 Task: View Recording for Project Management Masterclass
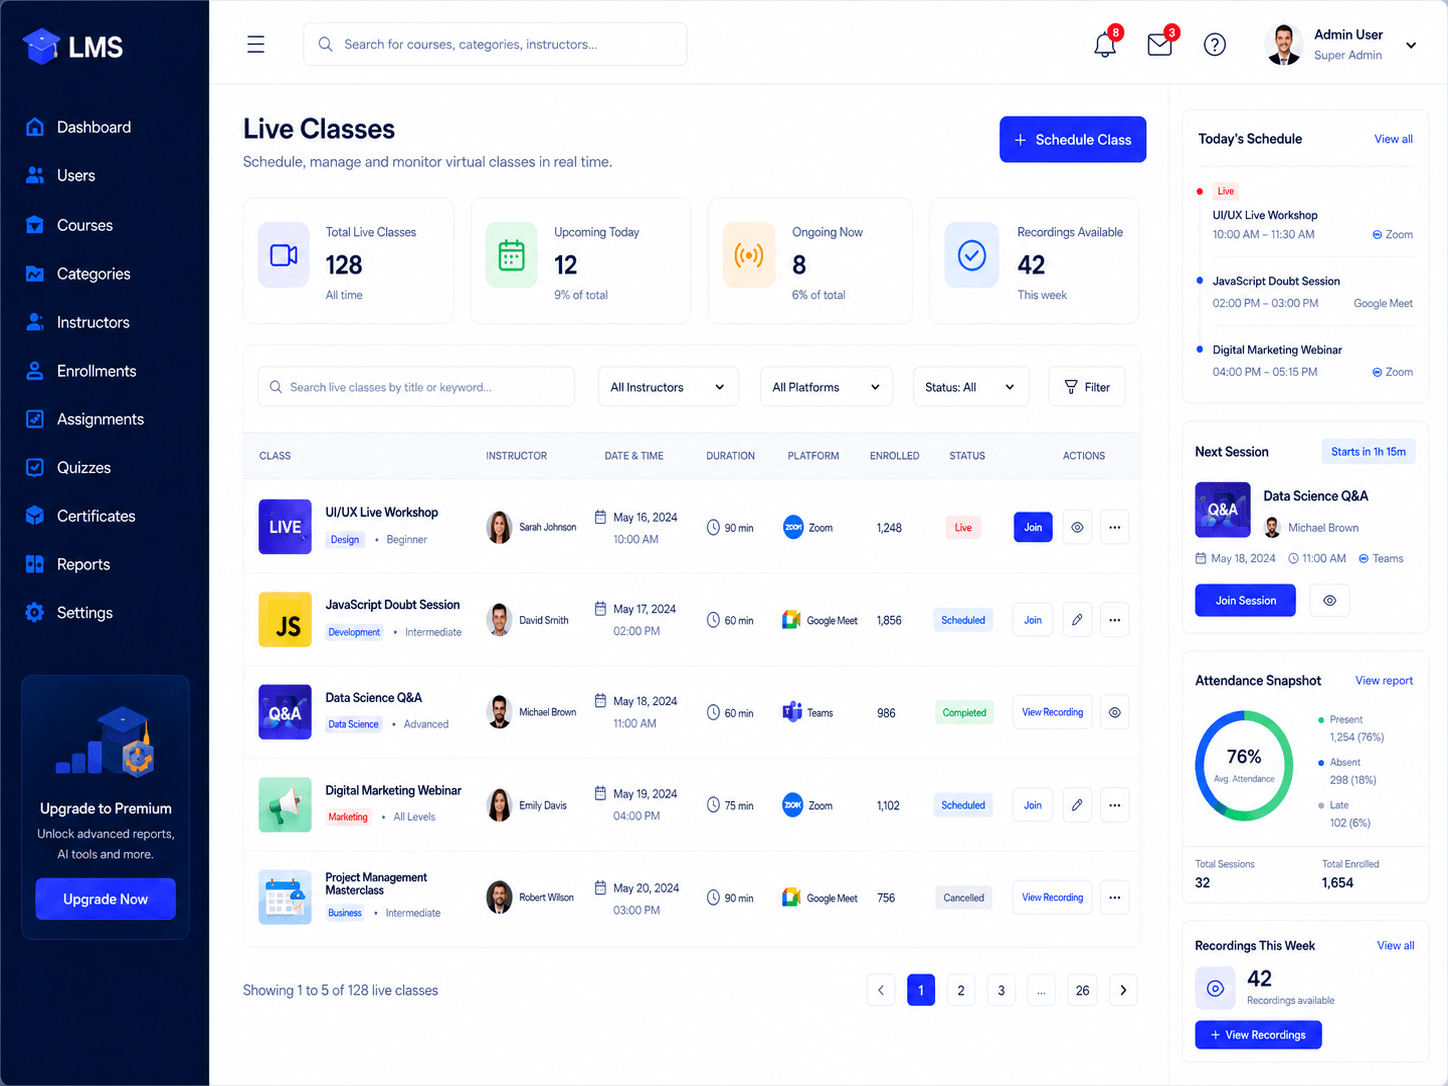pos(1053,897)
